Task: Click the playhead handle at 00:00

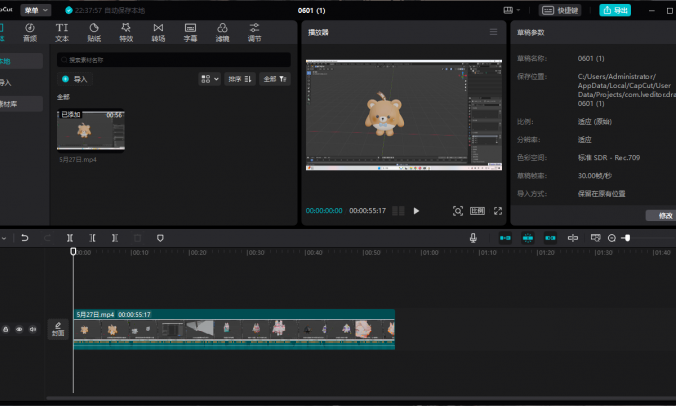Action: (73, 251)
